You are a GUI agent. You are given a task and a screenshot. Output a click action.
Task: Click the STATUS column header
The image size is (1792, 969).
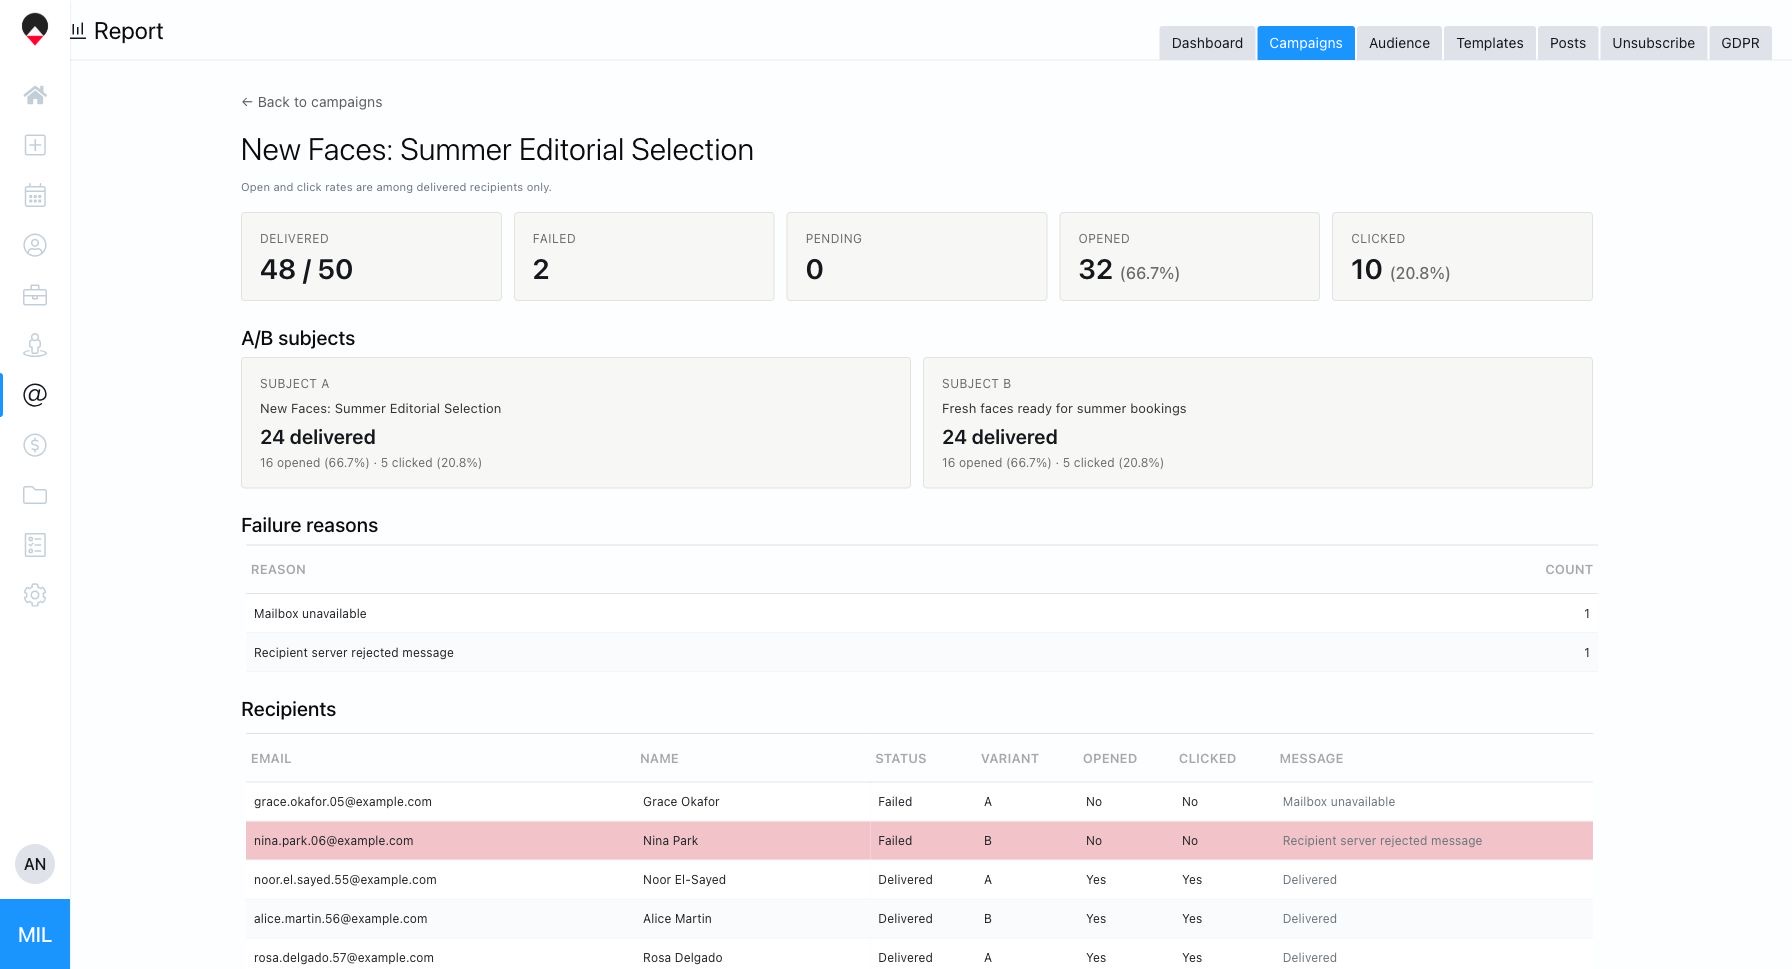pyautogui.click(x=901, y=759)
